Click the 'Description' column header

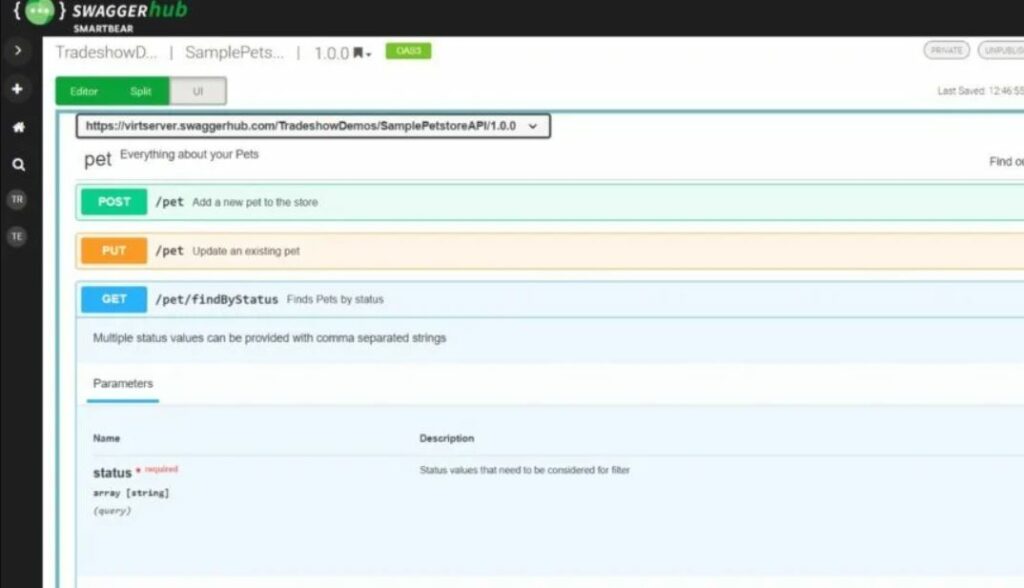(447, 438)
